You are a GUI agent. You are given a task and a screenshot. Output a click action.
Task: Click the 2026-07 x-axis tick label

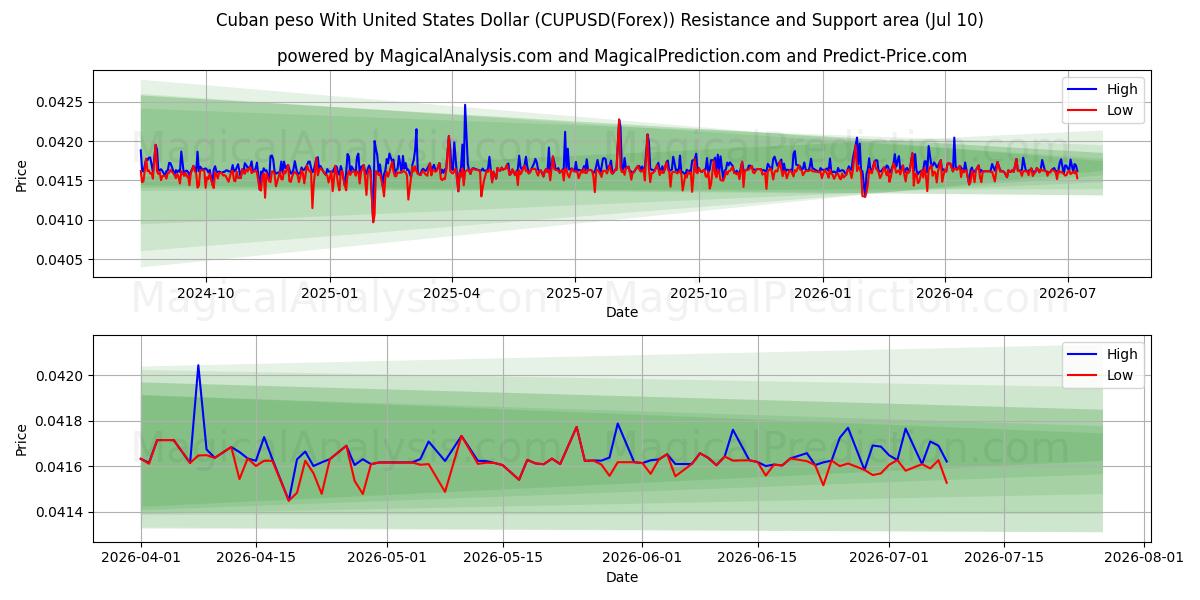(1067, 293)
